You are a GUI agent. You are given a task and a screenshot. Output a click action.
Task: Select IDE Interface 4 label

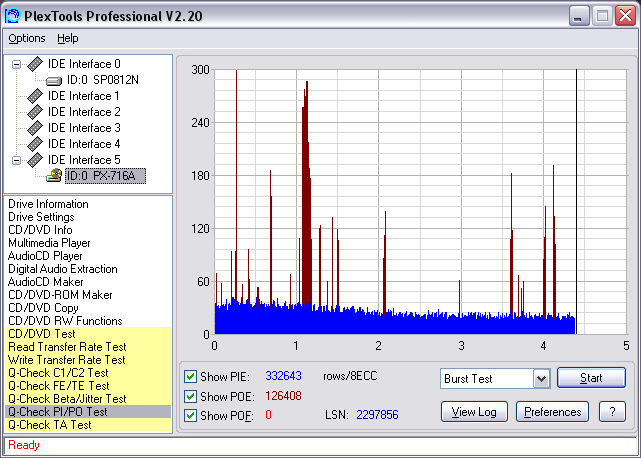point(84,144)
